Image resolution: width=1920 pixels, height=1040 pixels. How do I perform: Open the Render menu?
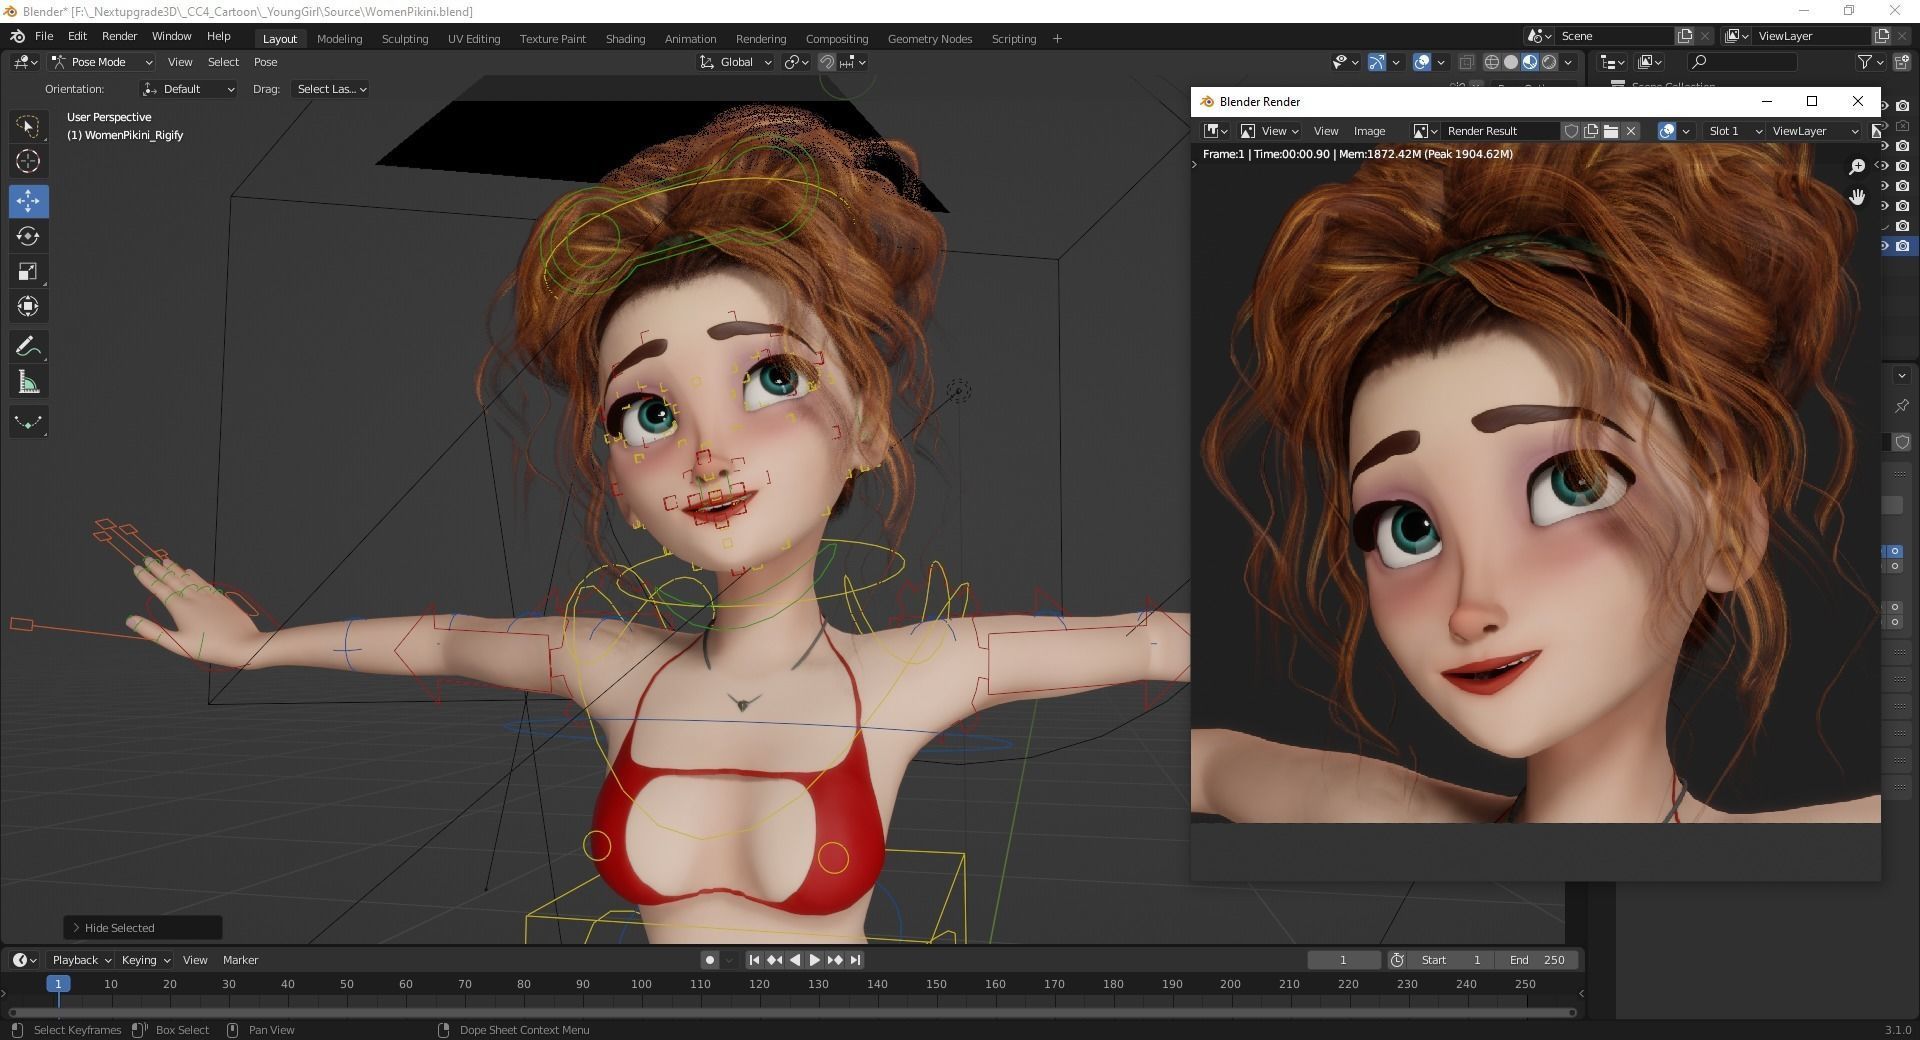(119, 36)
